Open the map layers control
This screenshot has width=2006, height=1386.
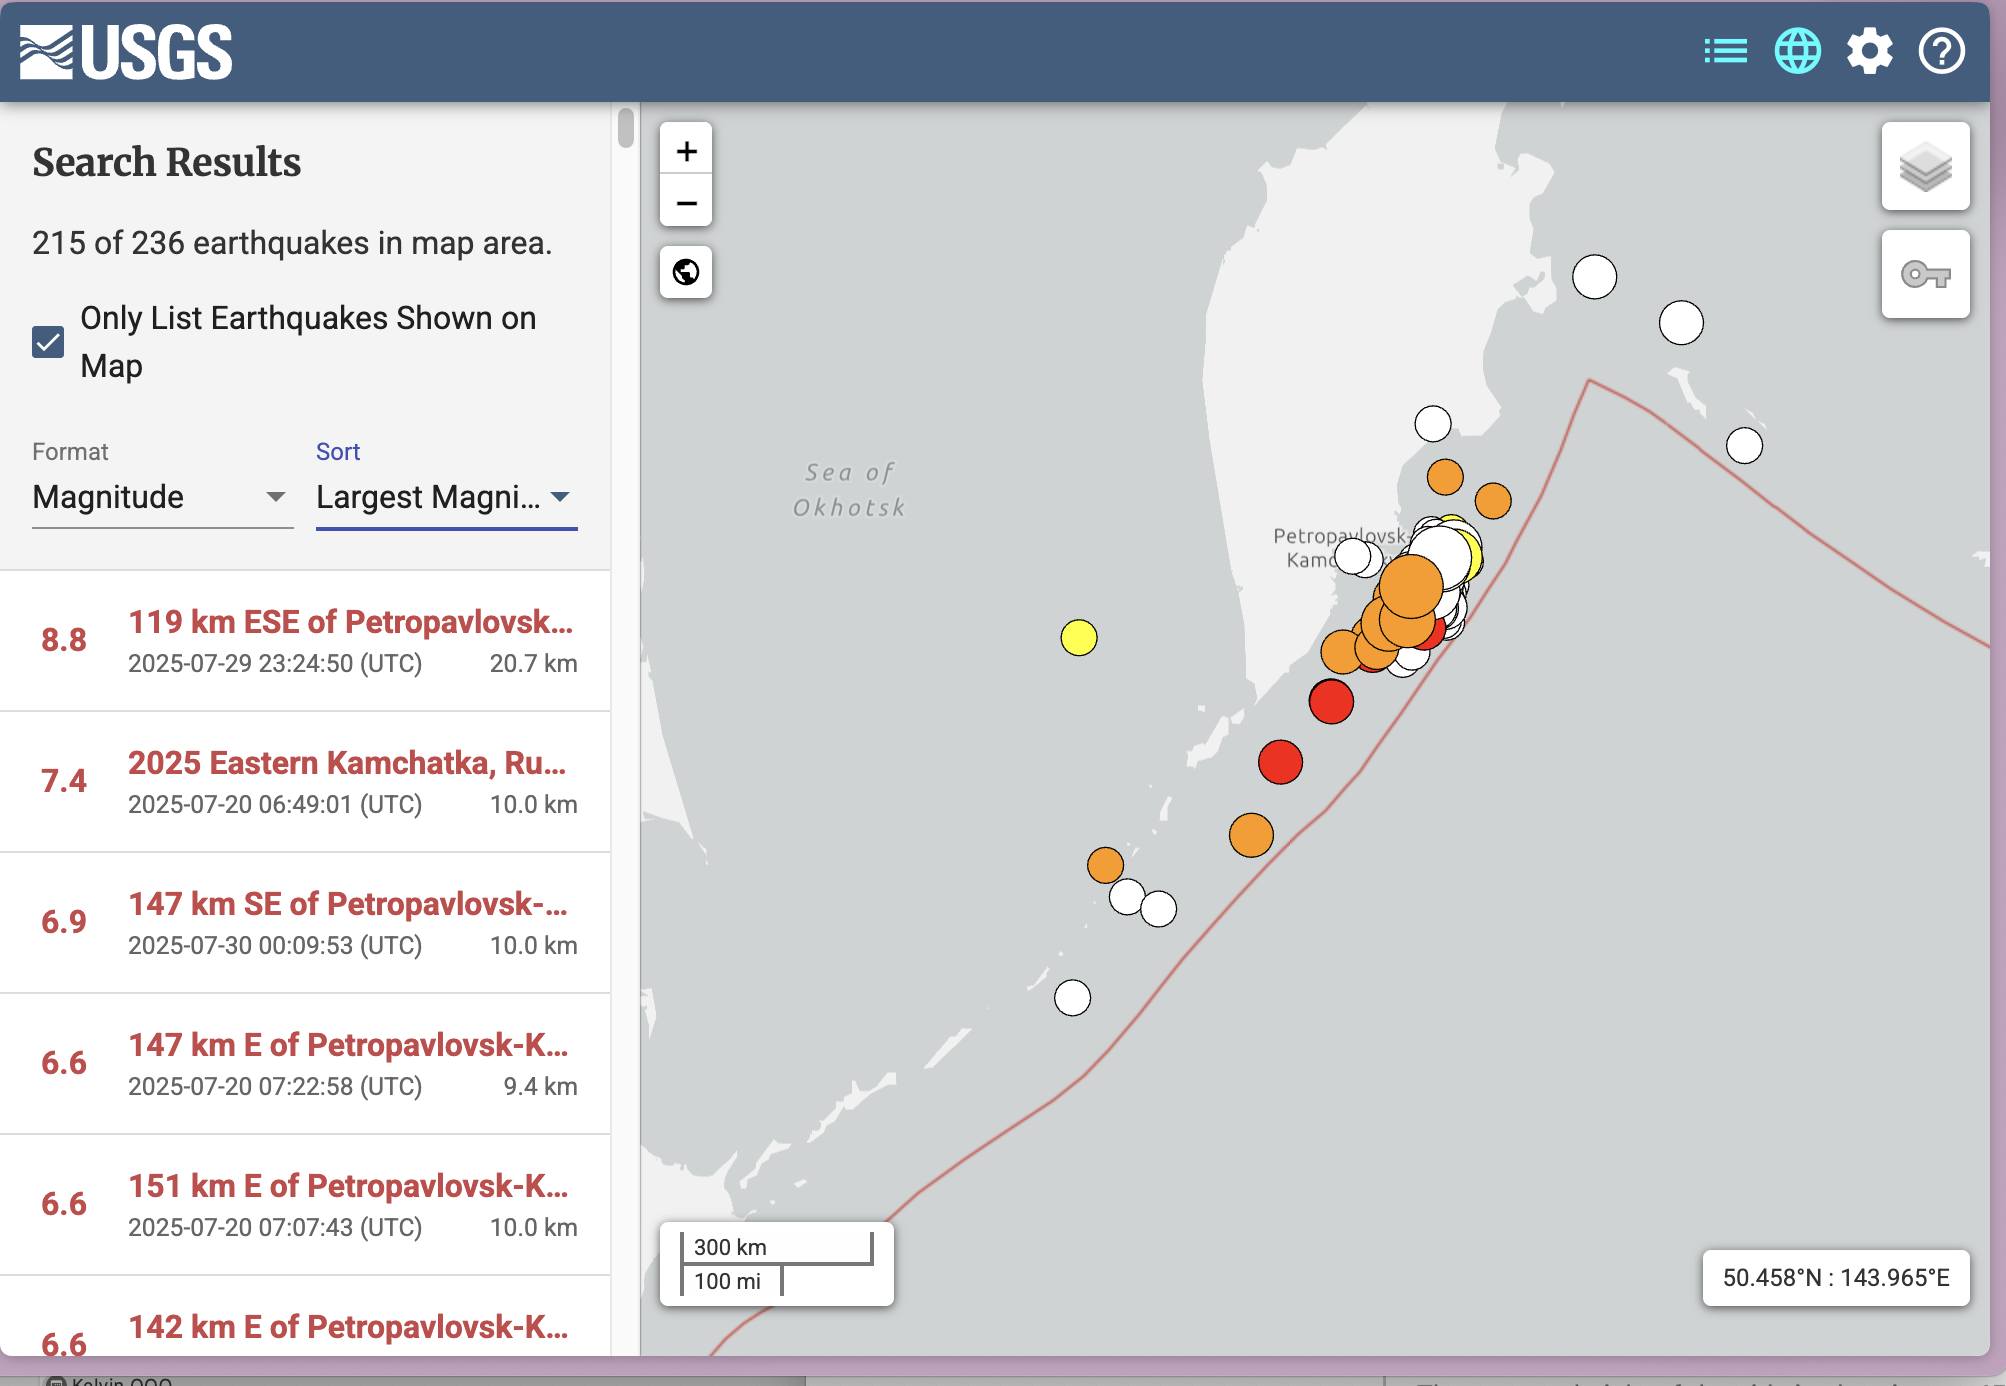coord(1925,167)
